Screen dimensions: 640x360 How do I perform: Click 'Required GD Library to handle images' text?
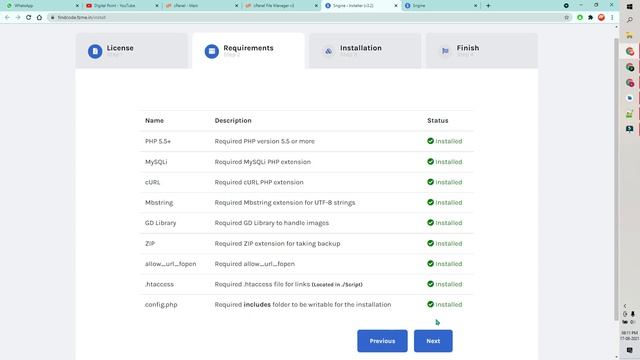point(271,223)
